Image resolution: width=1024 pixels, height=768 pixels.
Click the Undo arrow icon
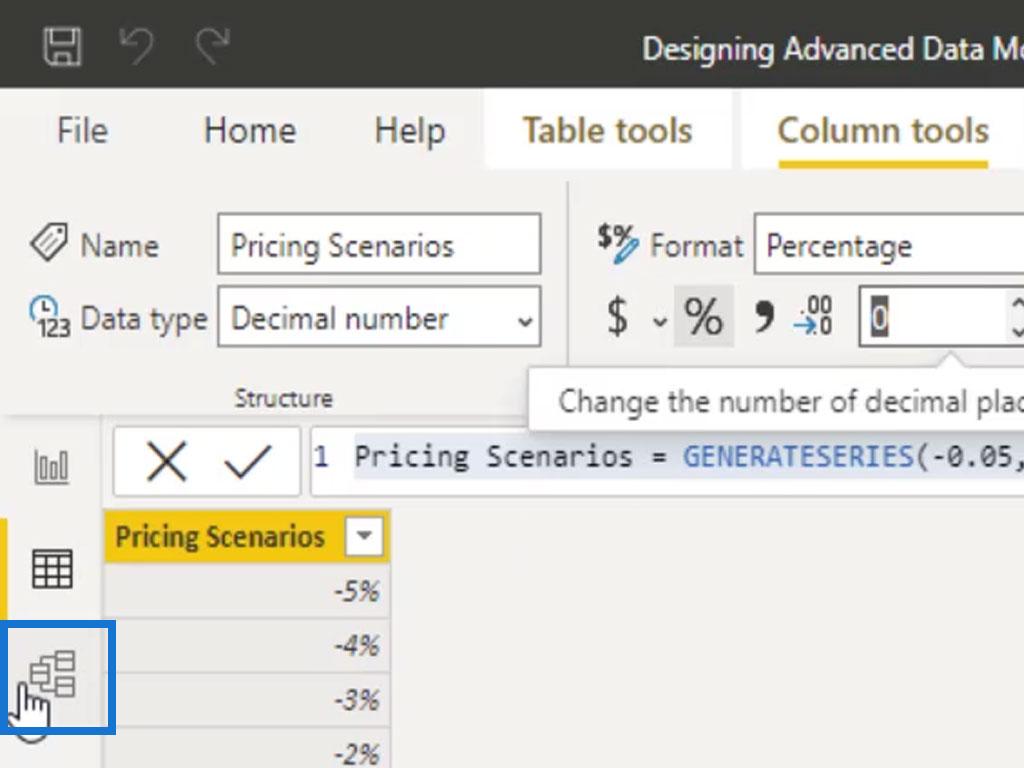tap(136, 46)
